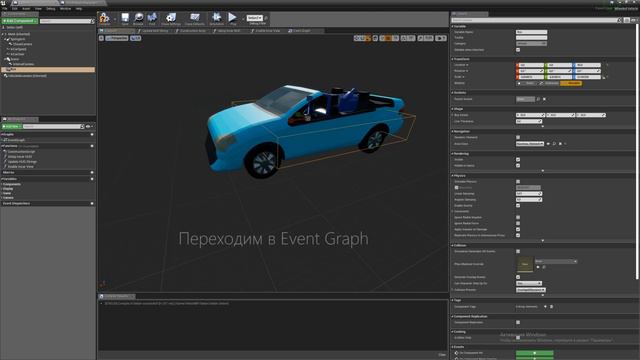Viewport: 640px width, 360px height.
Task: Click the Rotation Y value field
Action: 559,71
